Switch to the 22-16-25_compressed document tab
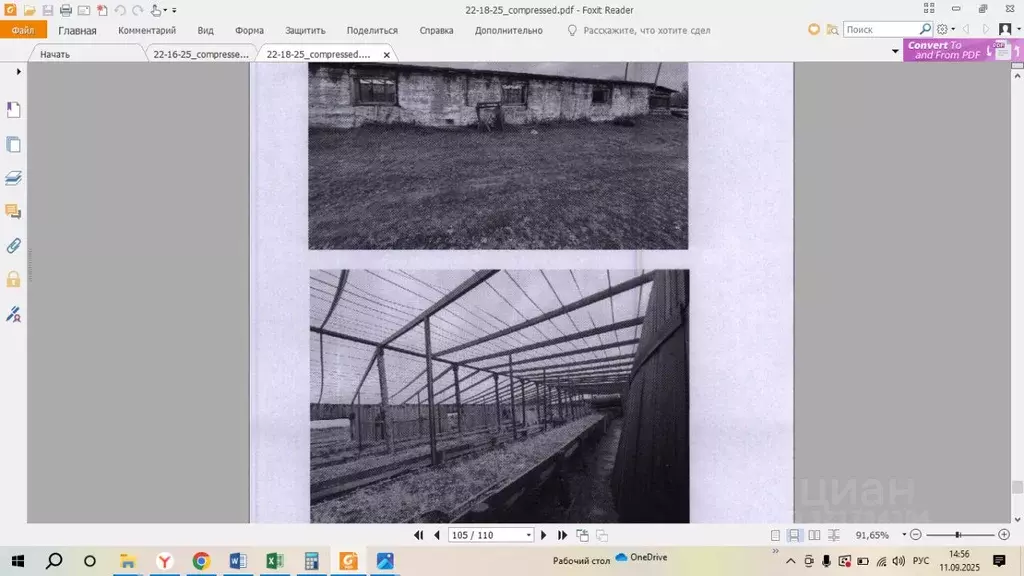This screenshot has width=1024, height=576. 200,54
